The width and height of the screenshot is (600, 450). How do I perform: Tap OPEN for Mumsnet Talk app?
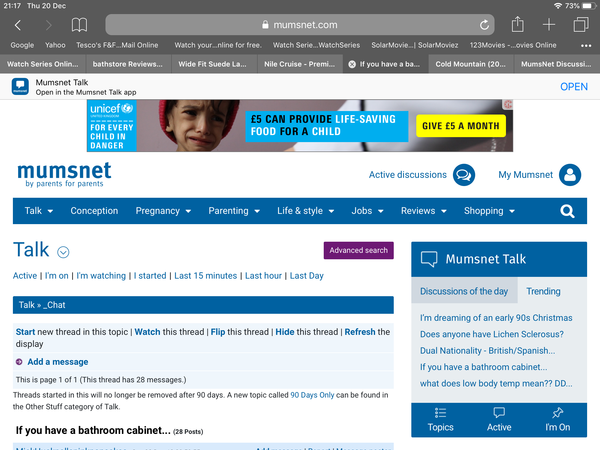(574, 87)
